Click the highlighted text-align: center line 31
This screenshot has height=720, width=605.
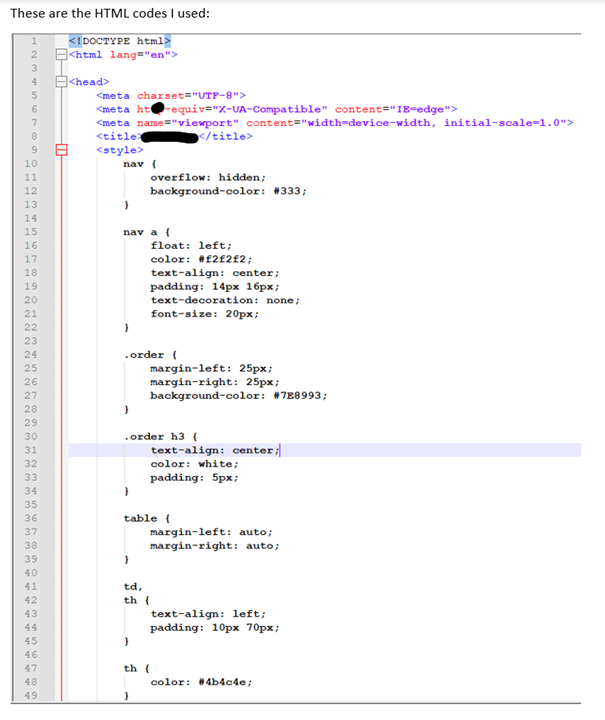[325, 450]
